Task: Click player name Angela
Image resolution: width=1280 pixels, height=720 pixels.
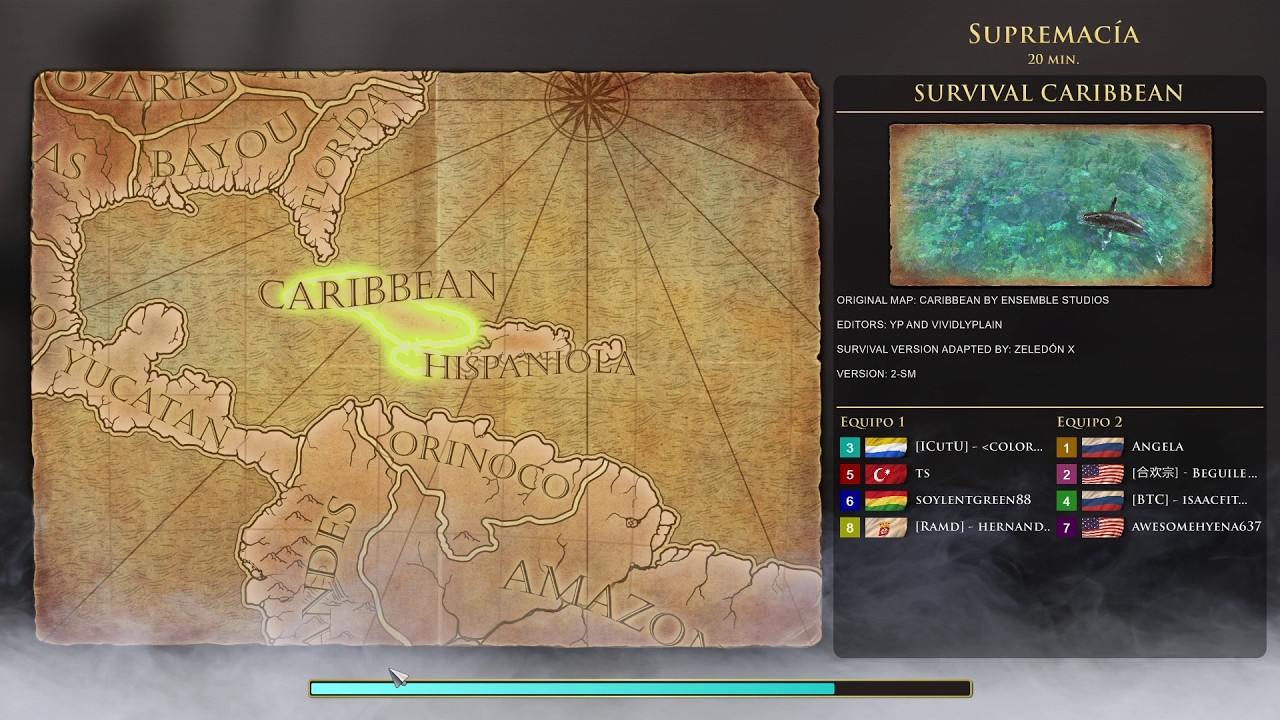Action: (1157, 447)
